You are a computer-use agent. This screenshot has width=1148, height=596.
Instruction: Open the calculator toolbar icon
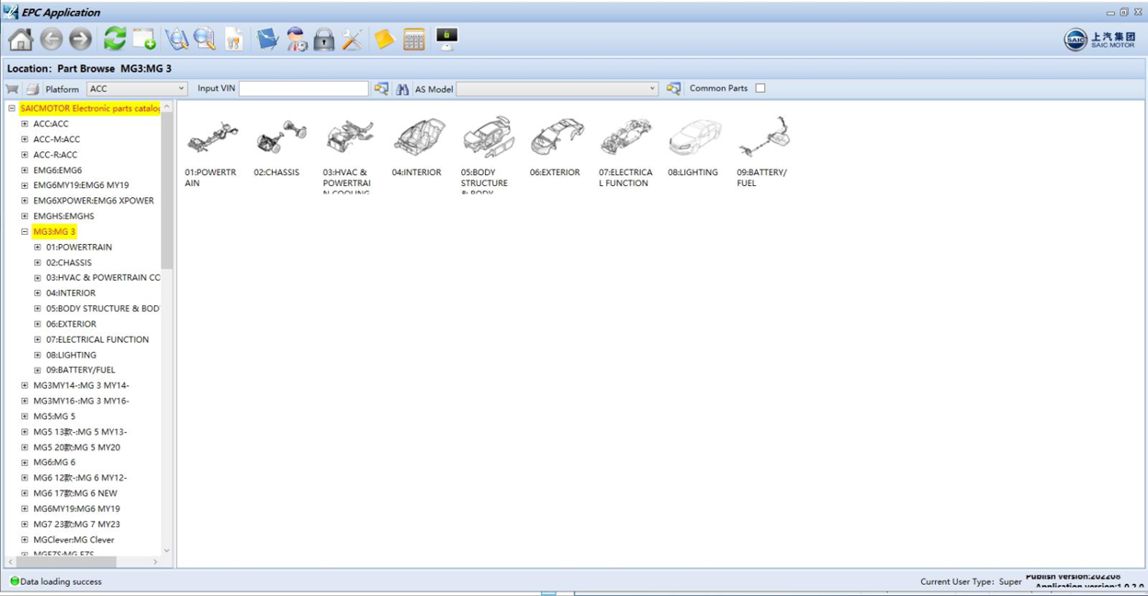tap(414, 39)
